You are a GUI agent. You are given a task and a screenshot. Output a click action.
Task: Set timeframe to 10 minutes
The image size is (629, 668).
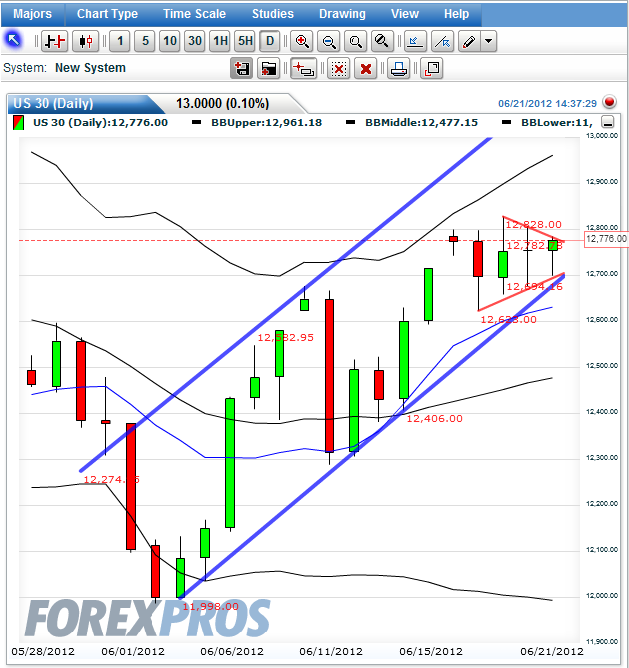click(x=170, y=41)
